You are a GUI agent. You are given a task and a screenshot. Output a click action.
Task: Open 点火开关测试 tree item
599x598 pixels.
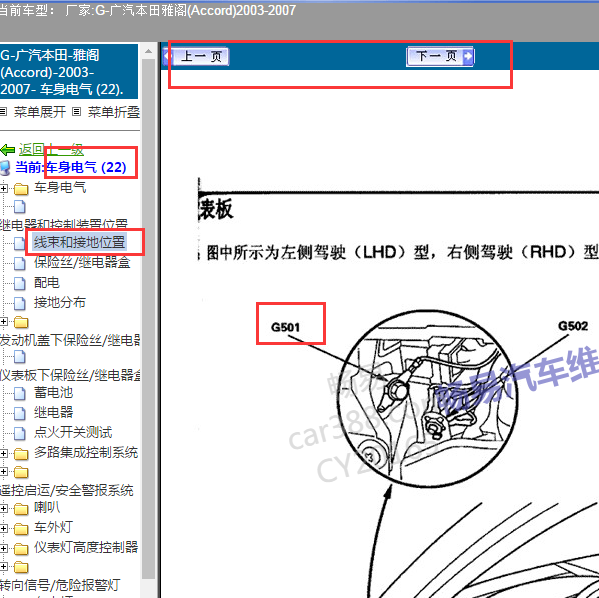click(73, 432)
